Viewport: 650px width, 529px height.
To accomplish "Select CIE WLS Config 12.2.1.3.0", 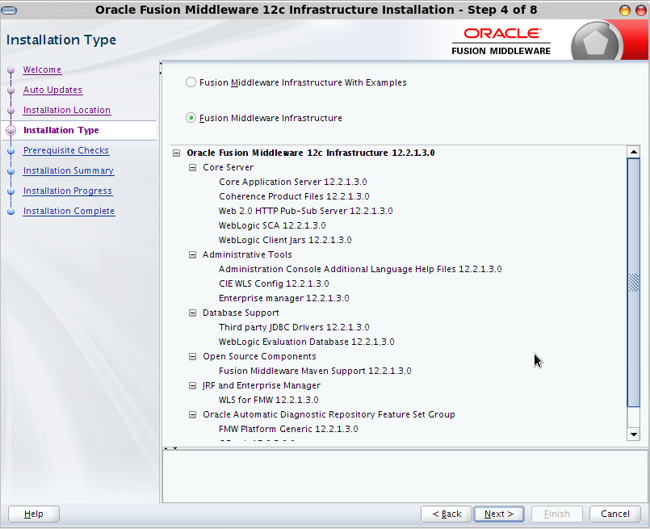I will tap(274, 284).
